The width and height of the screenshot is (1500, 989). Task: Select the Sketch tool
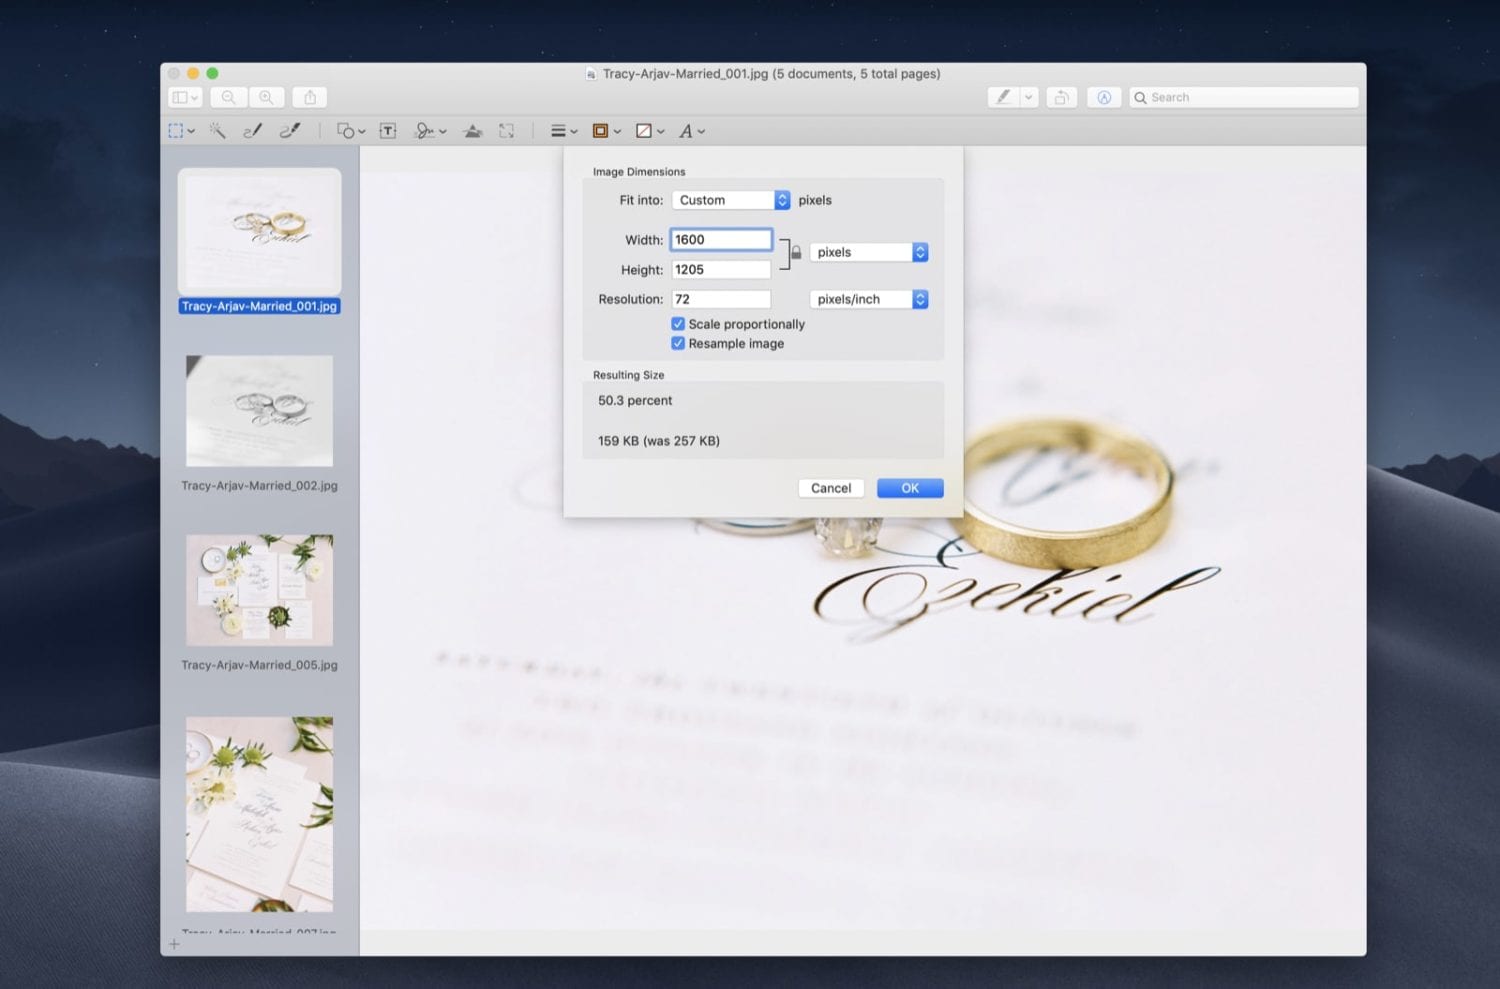coord(252,130)
